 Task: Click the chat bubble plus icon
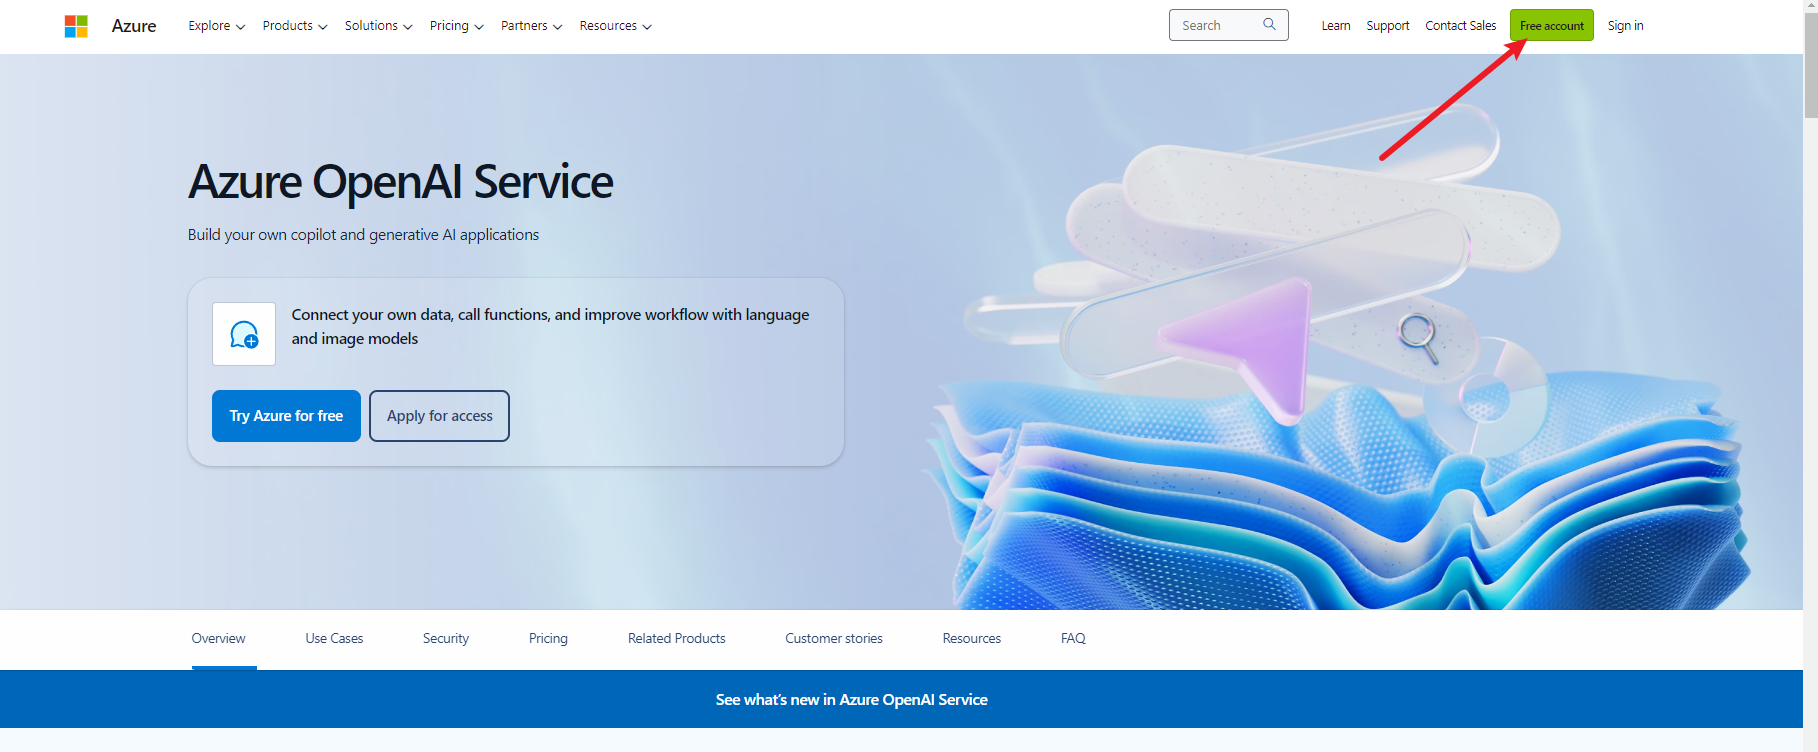point(244,334)
